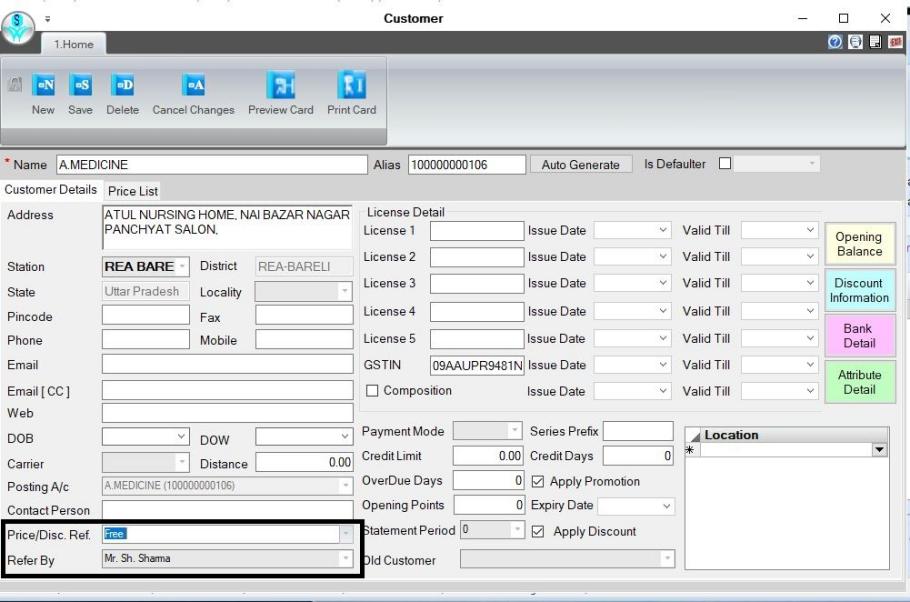Open the Station dropdown

[x=182, y=266]
